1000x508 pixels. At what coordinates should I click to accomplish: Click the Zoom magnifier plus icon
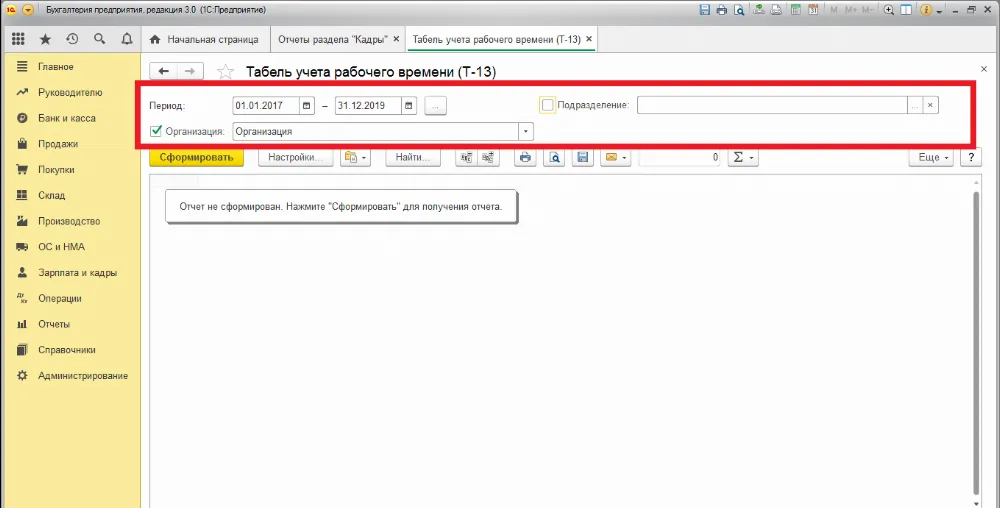(x=888, y=10)
